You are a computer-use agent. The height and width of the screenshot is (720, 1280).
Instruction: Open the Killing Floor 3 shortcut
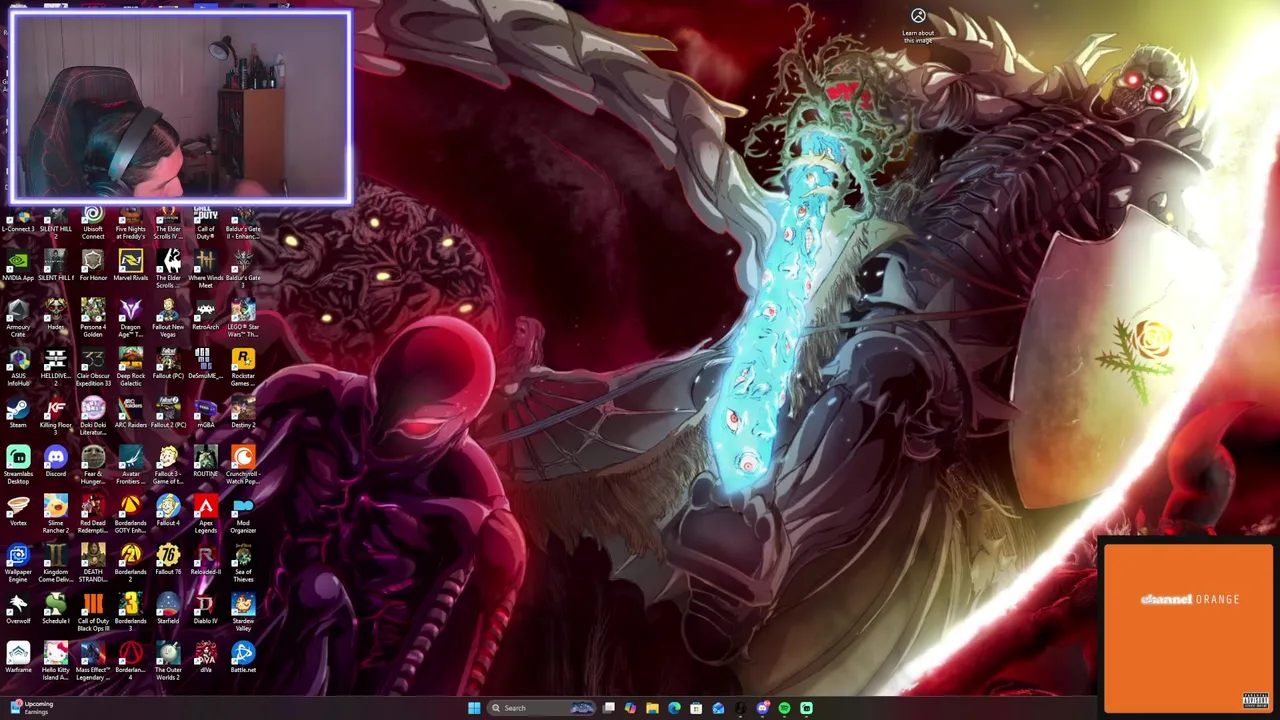[55, 413]
